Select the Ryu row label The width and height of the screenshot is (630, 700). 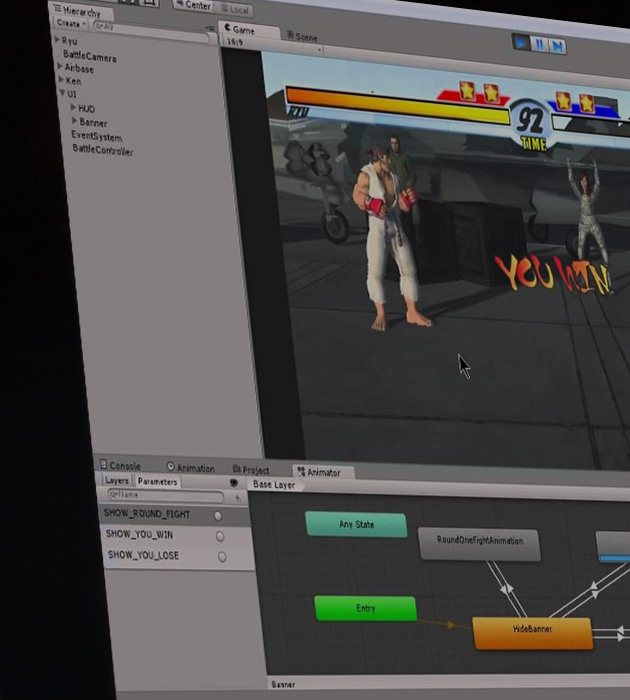pyautogui.click(x=69, y=41)
